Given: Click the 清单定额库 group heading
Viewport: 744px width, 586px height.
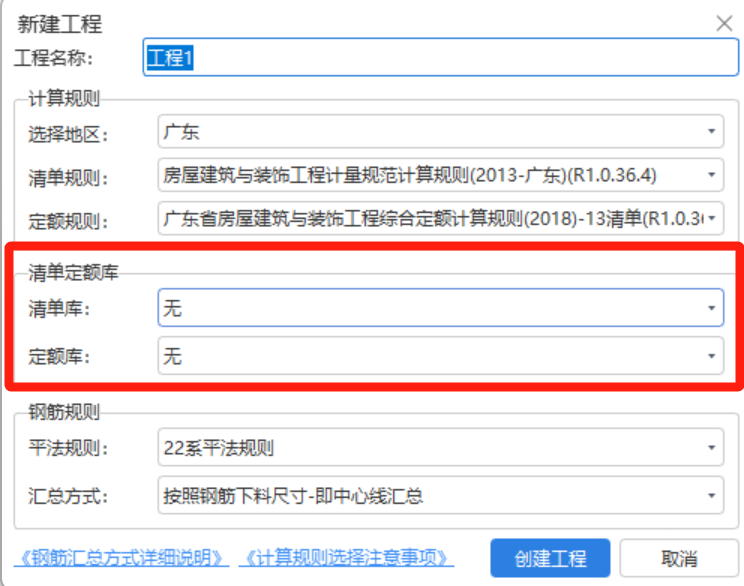Looking at the screenshot, I should (73, 272).
